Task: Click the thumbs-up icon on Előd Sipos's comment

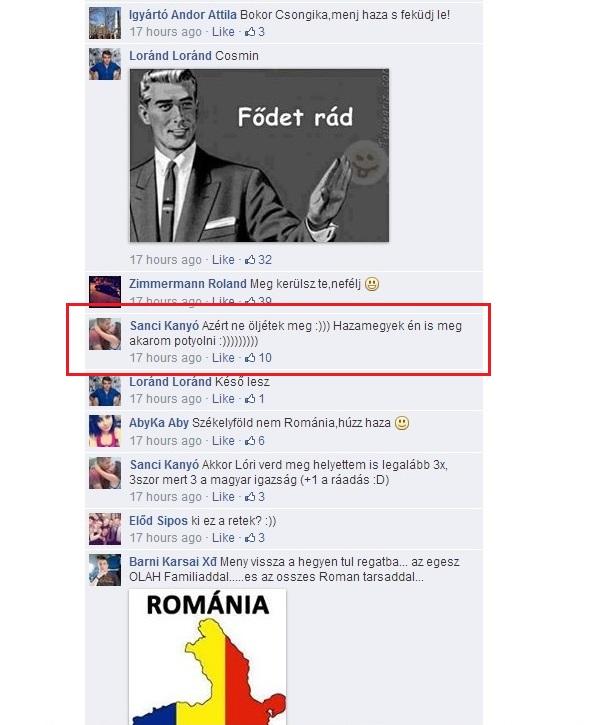Action: pos(250,538)
